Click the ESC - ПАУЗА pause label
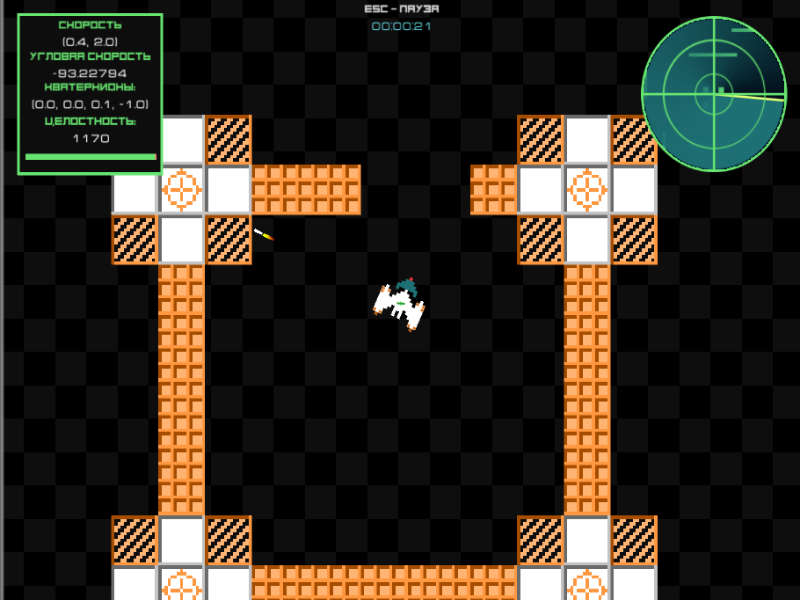 pos(402,9)
